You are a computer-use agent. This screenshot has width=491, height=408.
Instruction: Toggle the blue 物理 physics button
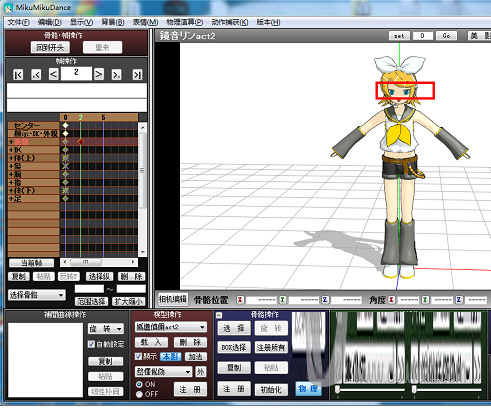coord(308,389)
